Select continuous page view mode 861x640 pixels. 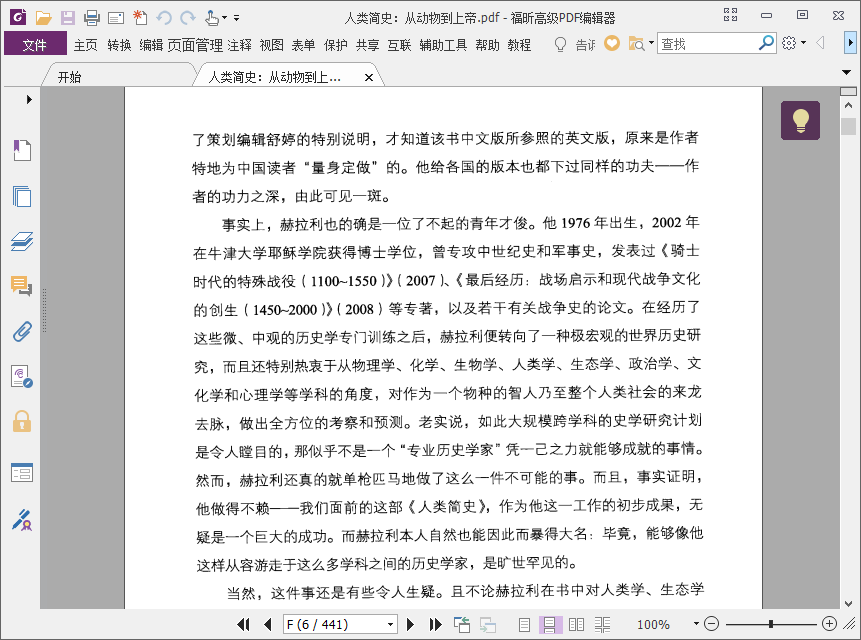550,624
